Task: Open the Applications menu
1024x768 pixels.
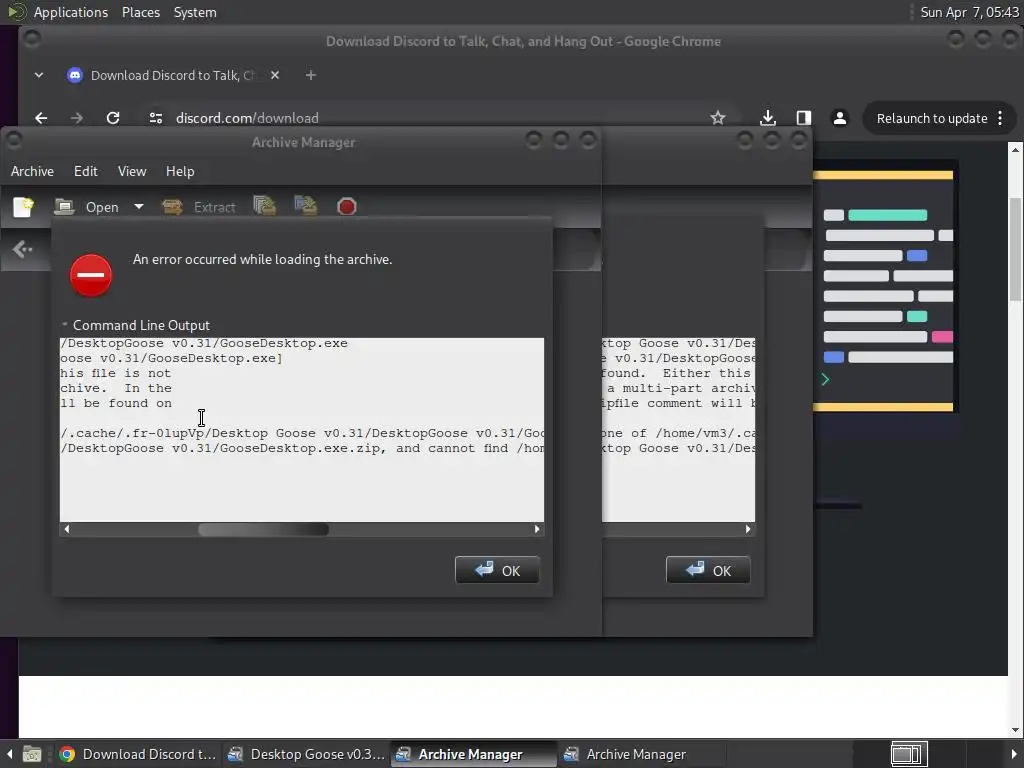Action: [x=71, y=12]
